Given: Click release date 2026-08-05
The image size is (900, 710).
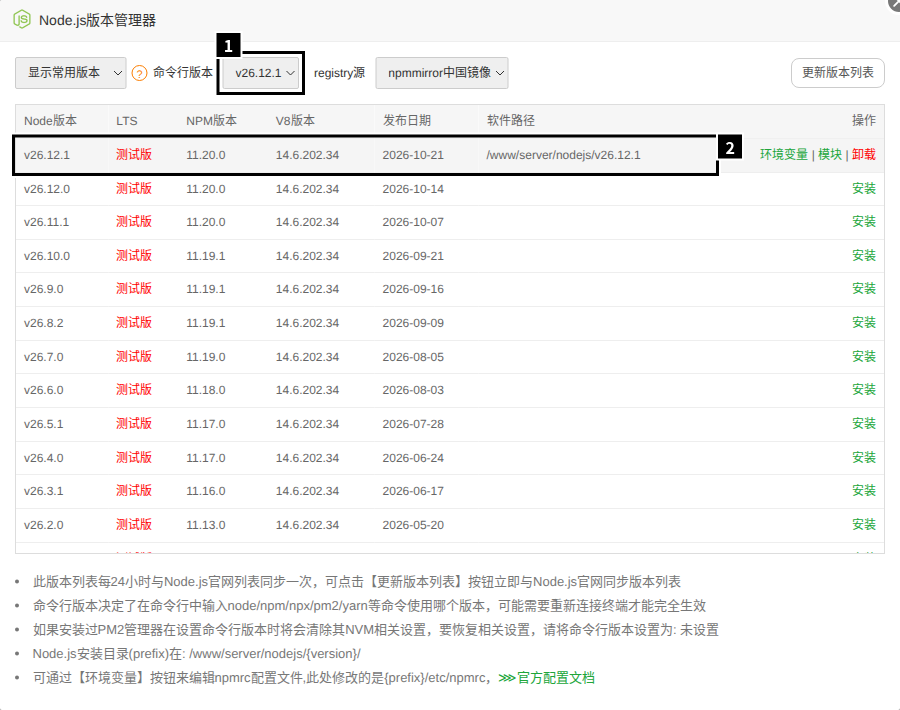Looking at the screenshot, I should click(413, 357).
